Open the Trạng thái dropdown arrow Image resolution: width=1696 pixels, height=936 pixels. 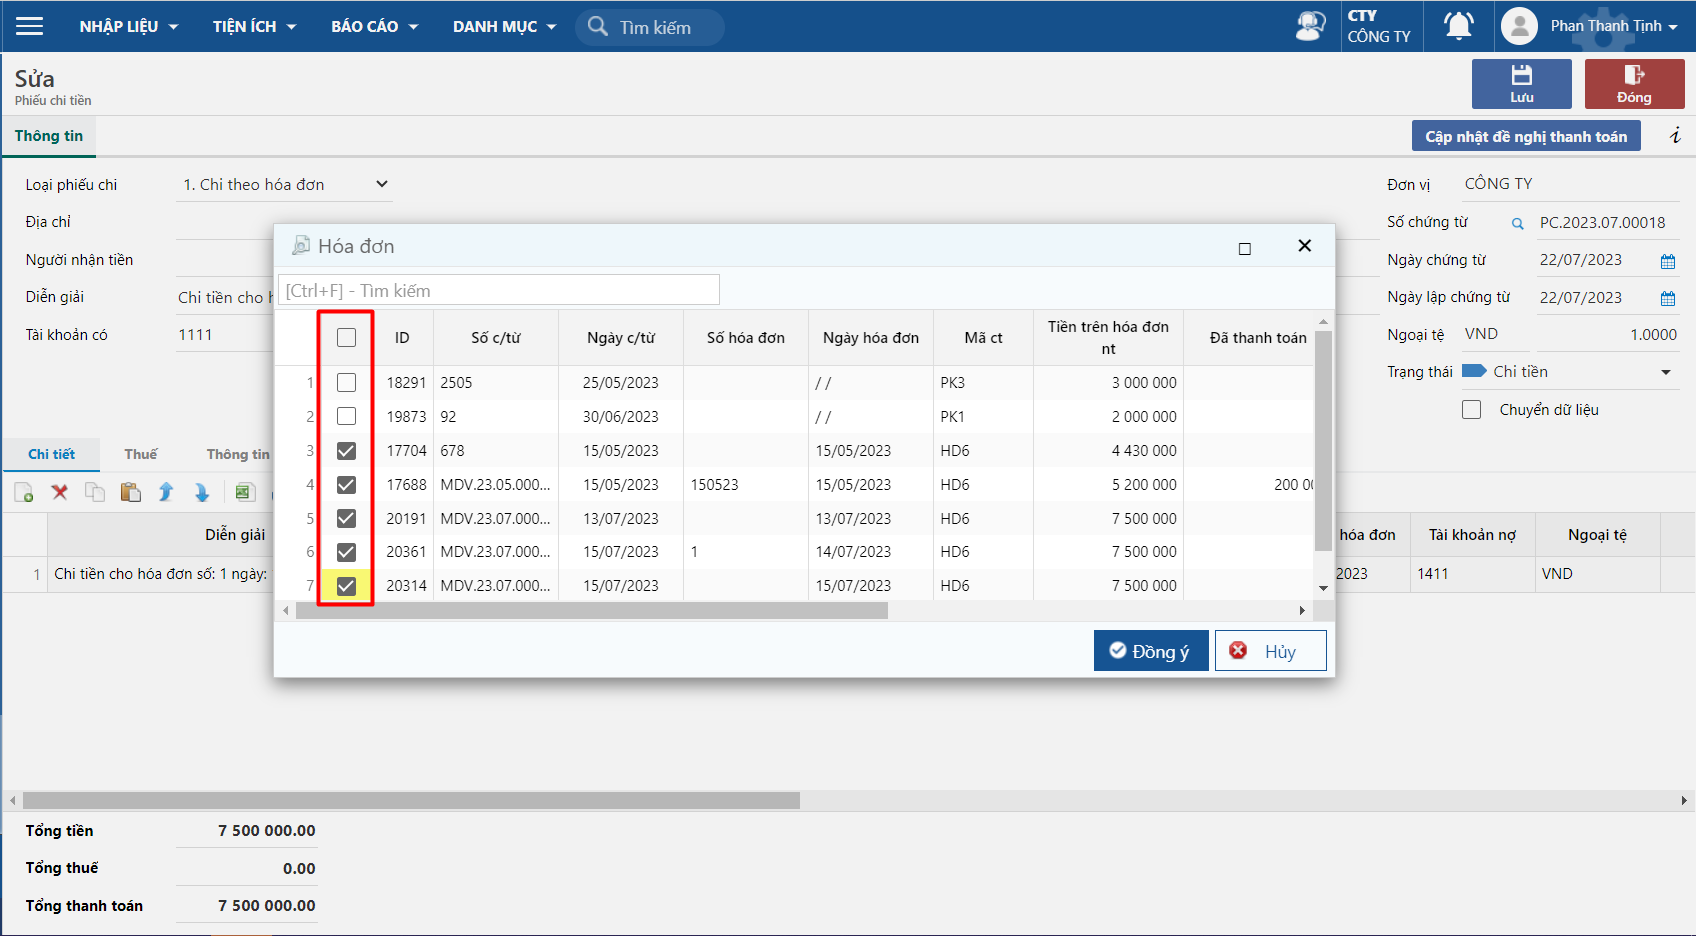[x=1665, y=372]
